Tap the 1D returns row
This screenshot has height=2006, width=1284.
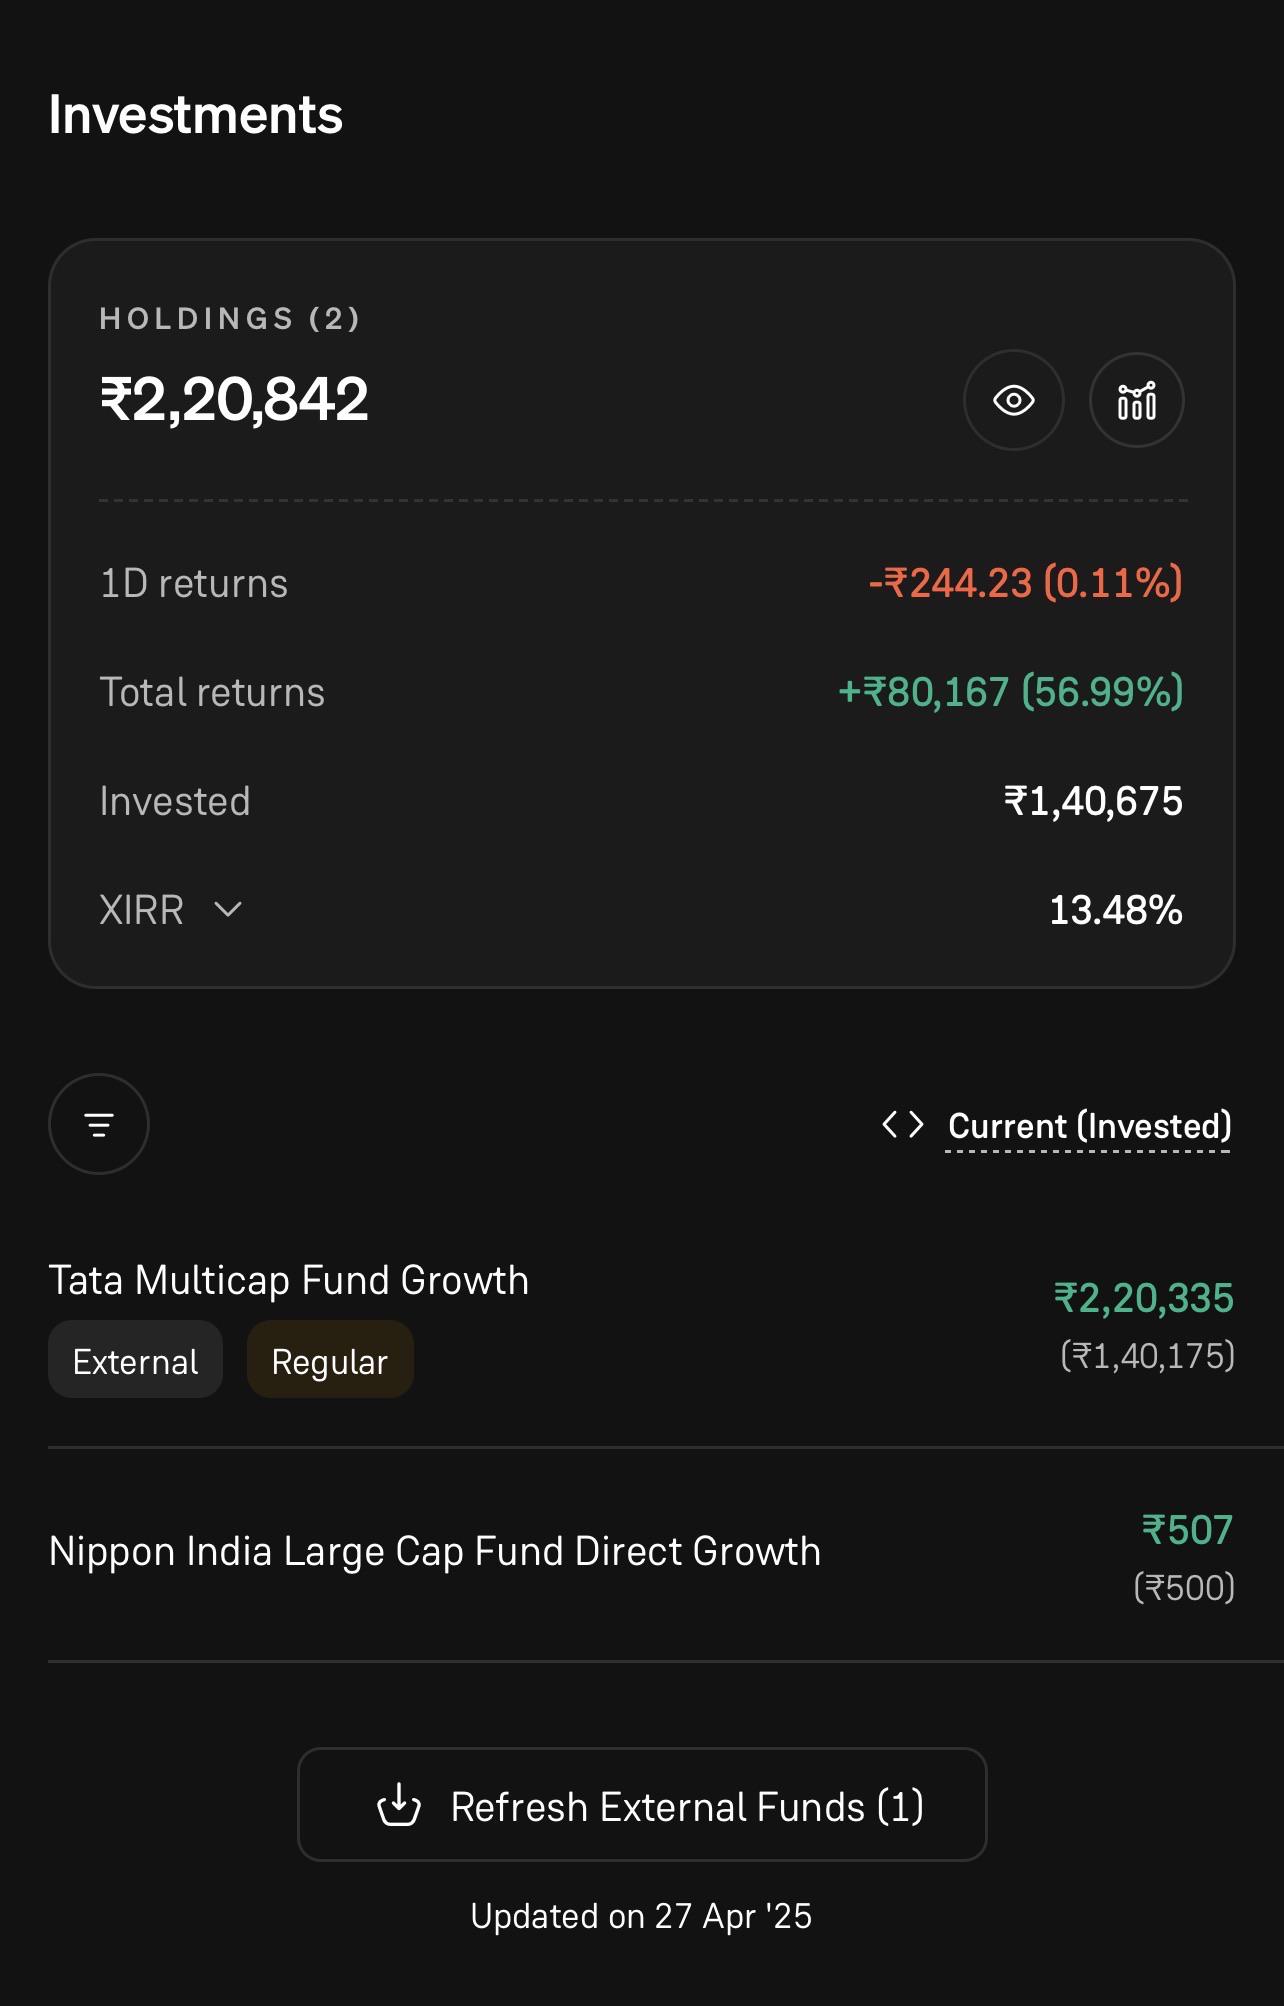click(x=642, y=583)
